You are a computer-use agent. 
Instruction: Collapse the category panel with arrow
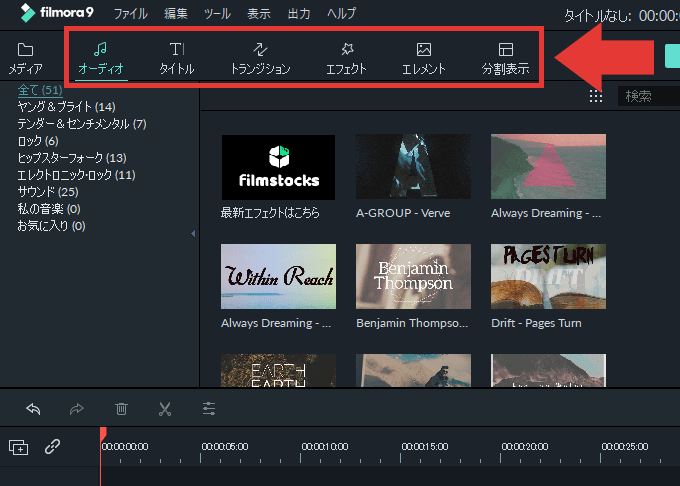[x=193, y=234]
